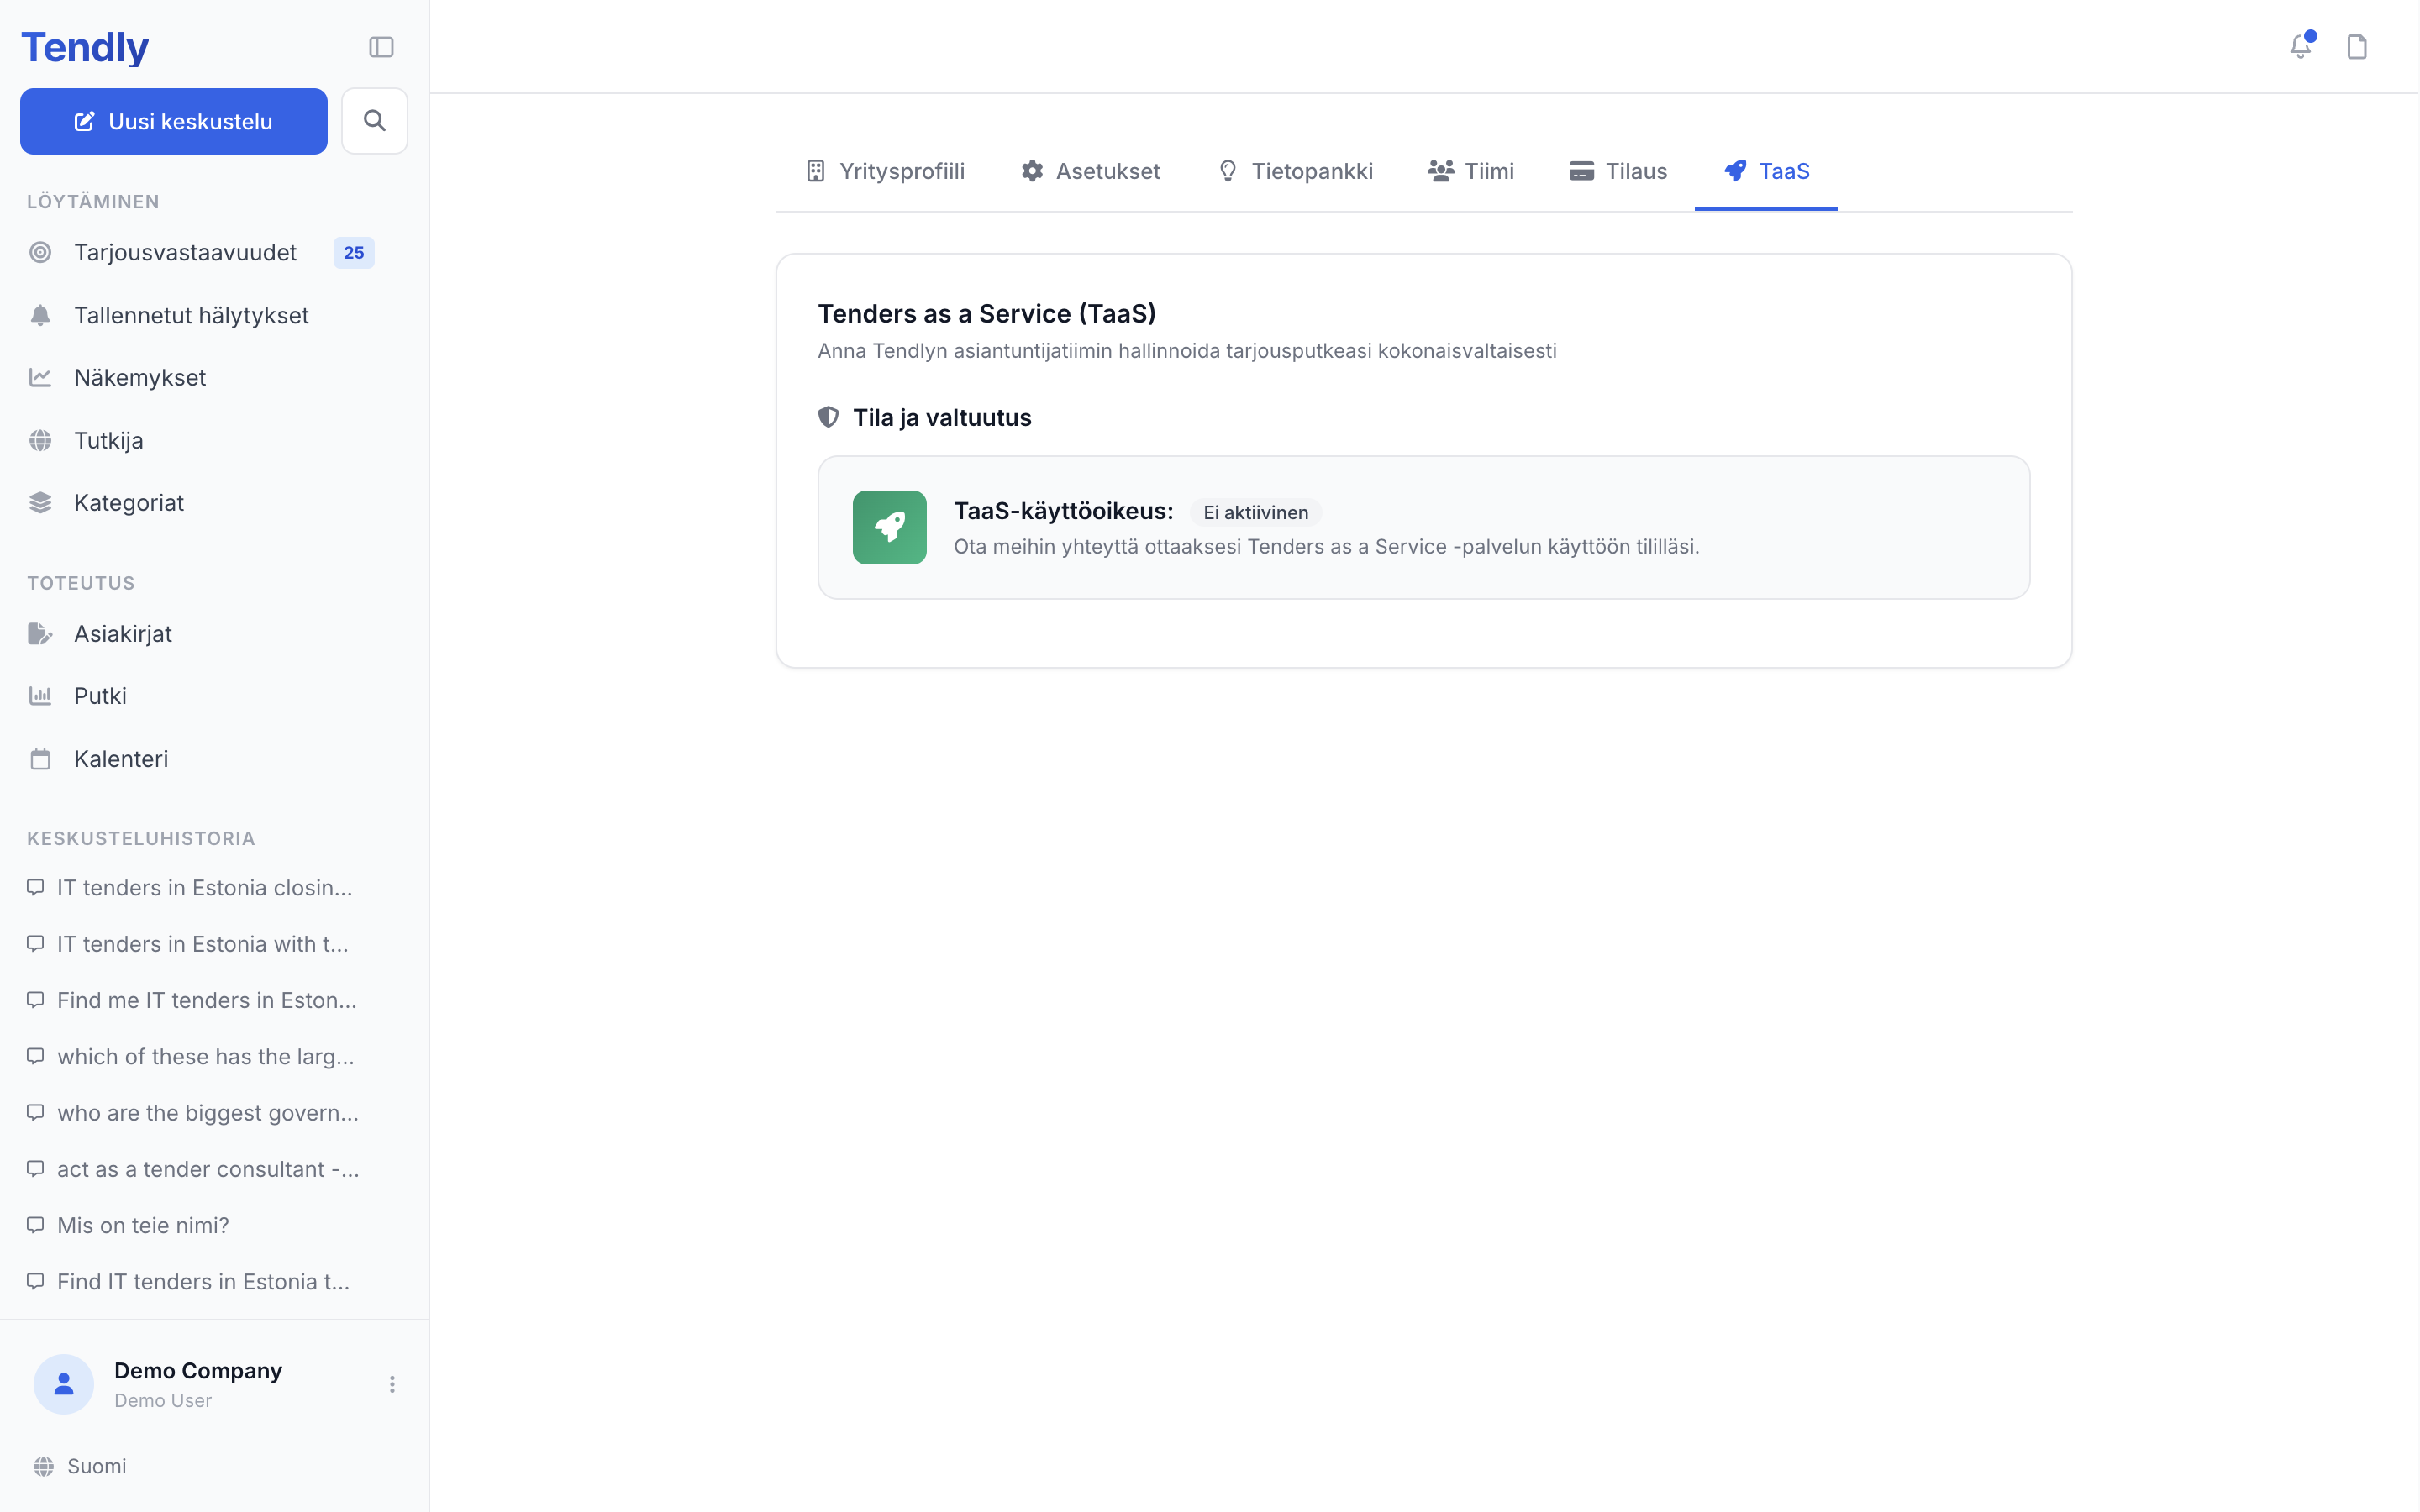This screenshot has height=1512, width=2420.
Task: Open notifications bell icon
Action: point(2301,46)
